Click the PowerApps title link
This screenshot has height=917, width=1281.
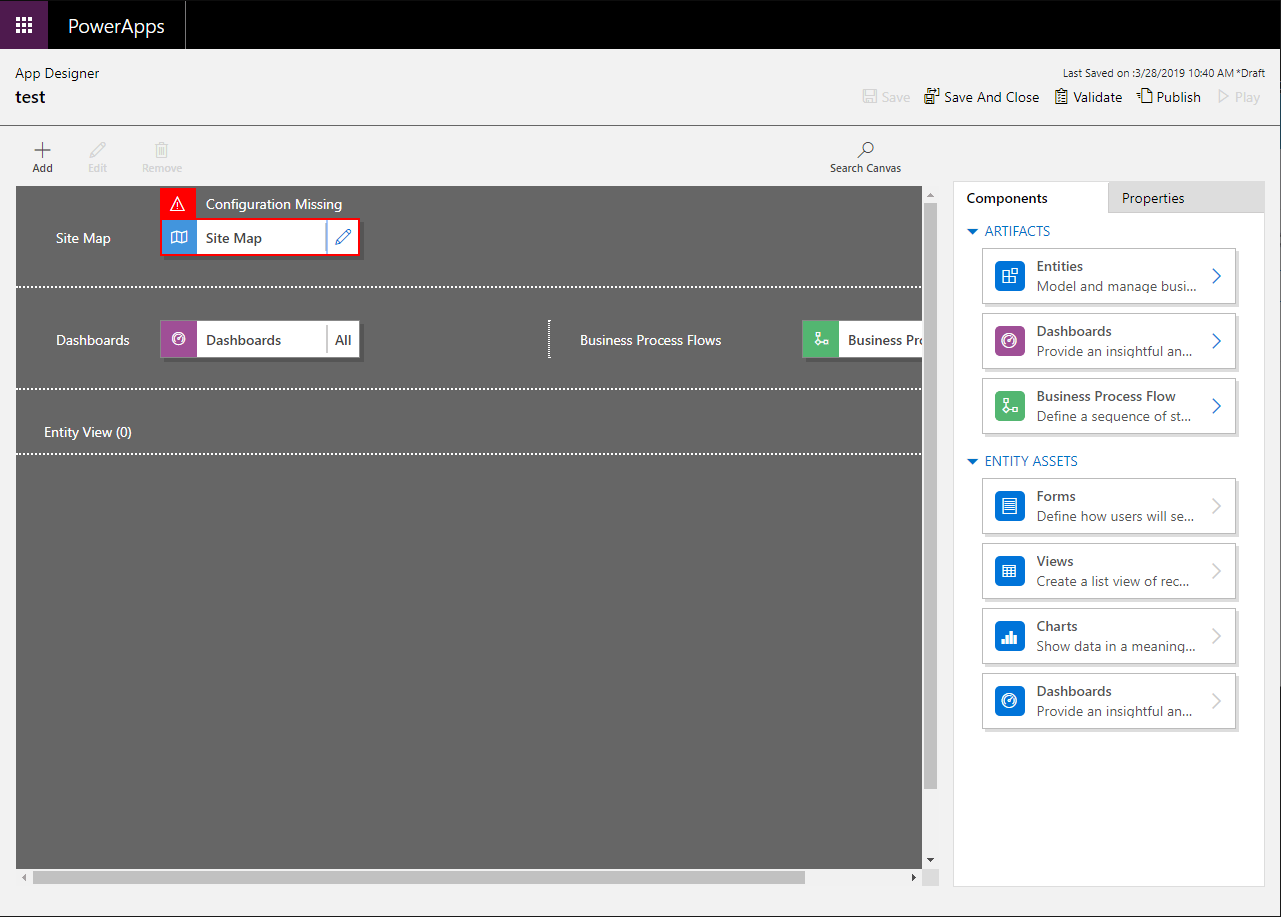click(116, 26)
